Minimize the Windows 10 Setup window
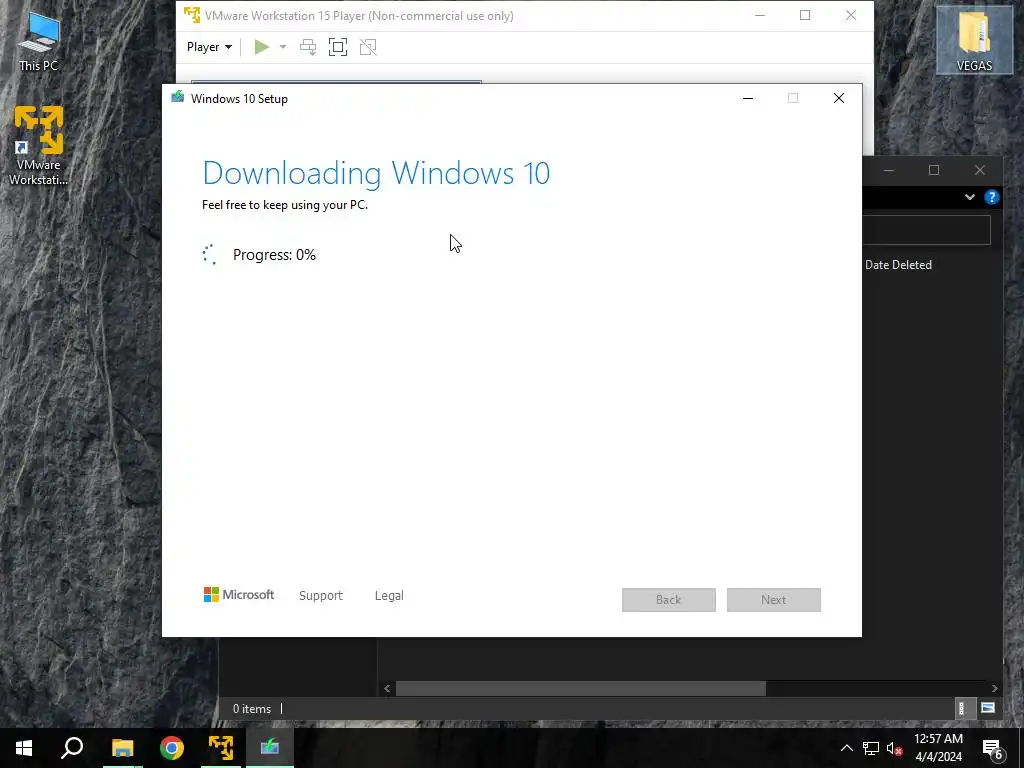The image size is (1024, 768). coord(748,99)
